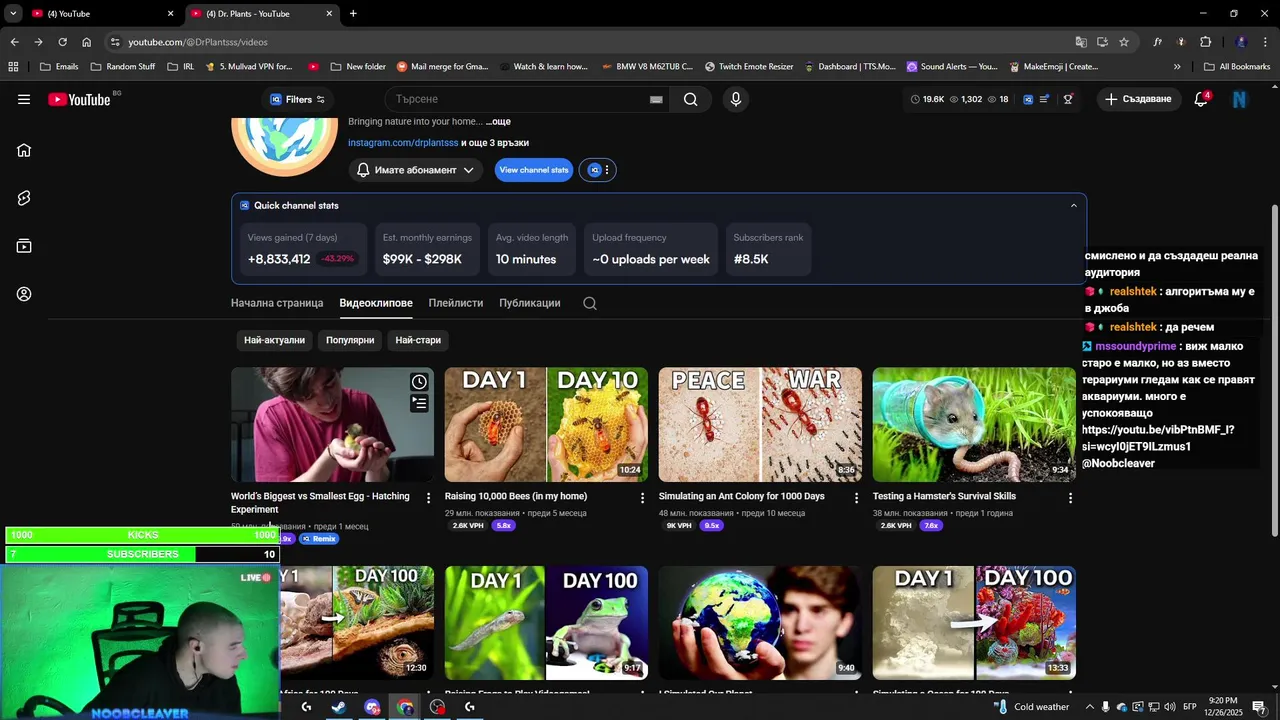
Task: Expand channel description with '...още'
Action: click(498, 121)
